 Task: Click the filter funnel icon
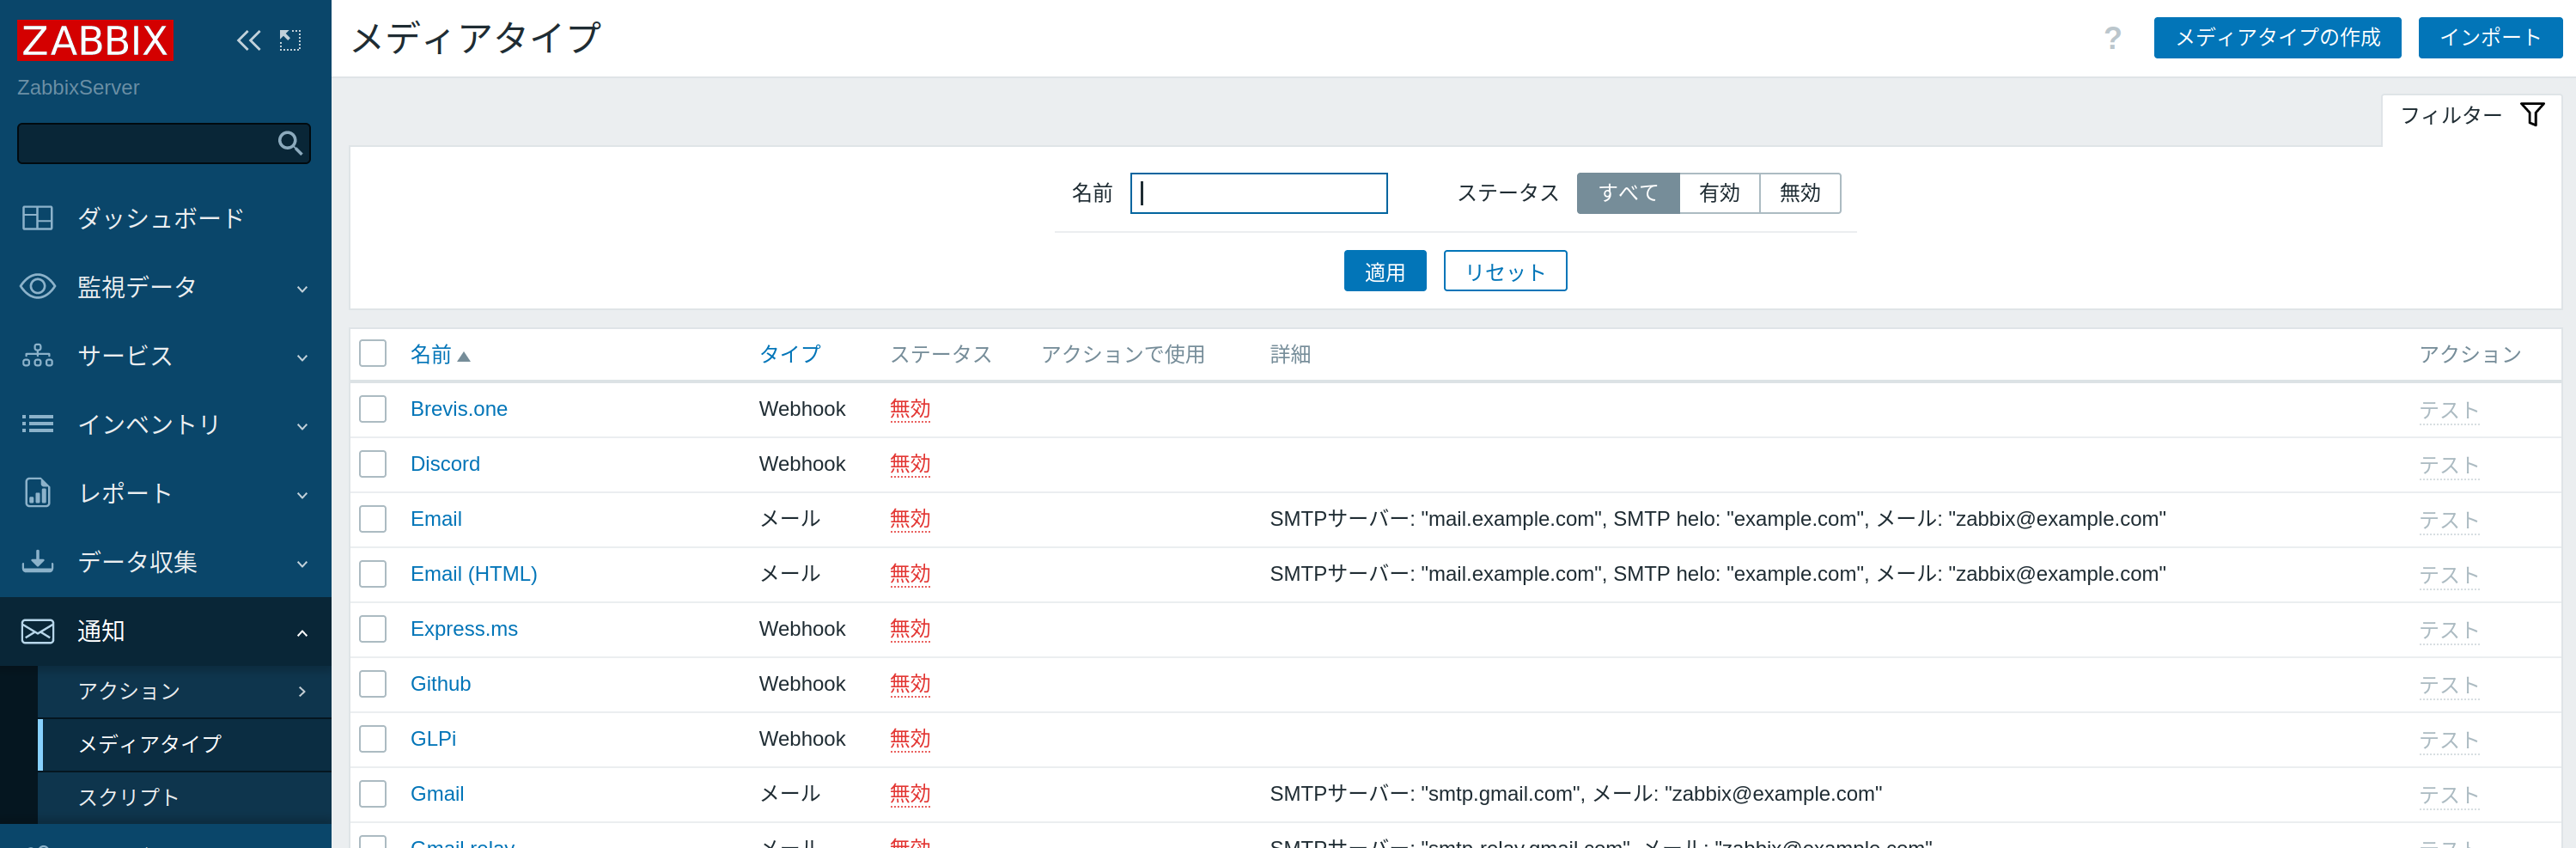pos(2531,115)
